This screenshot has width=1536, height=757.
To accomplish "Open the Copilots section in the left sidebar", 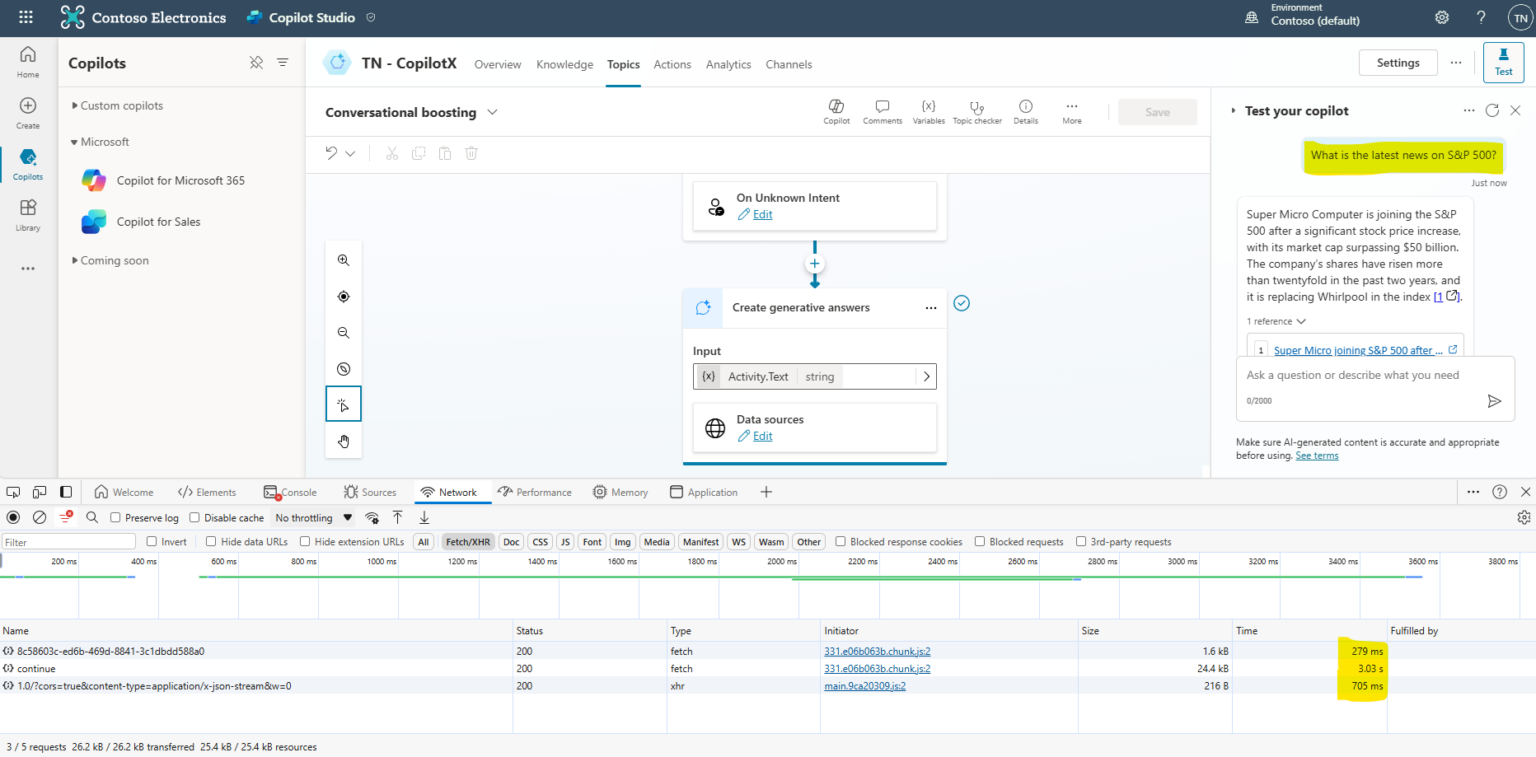I will pyautogui.click(x=27, y=160).
